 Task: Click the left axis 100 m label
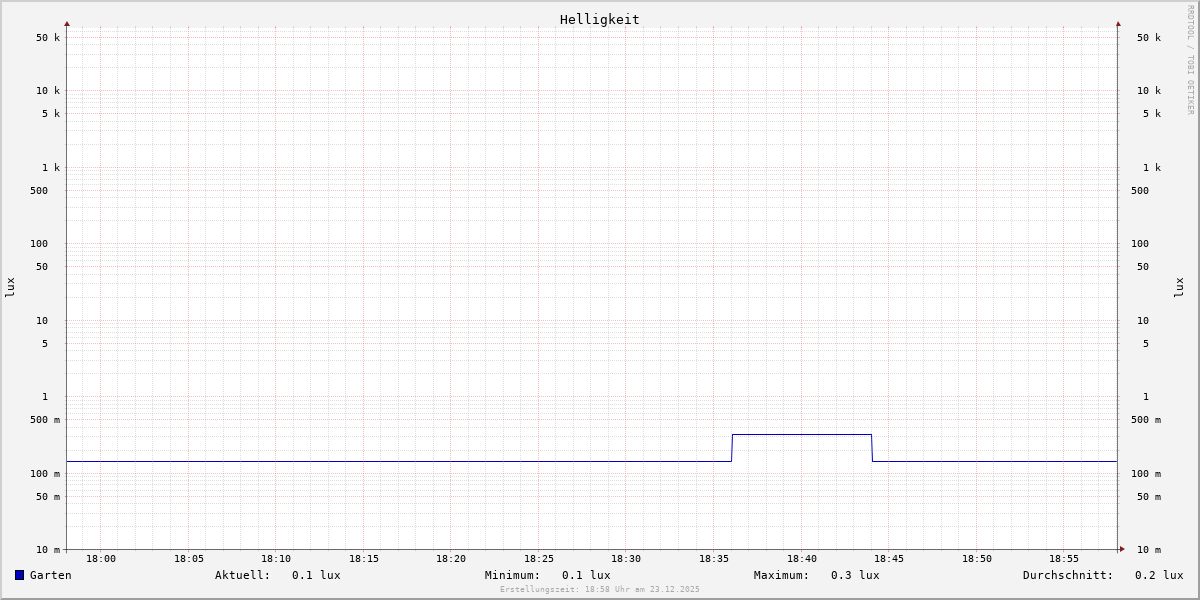(45, 474)
